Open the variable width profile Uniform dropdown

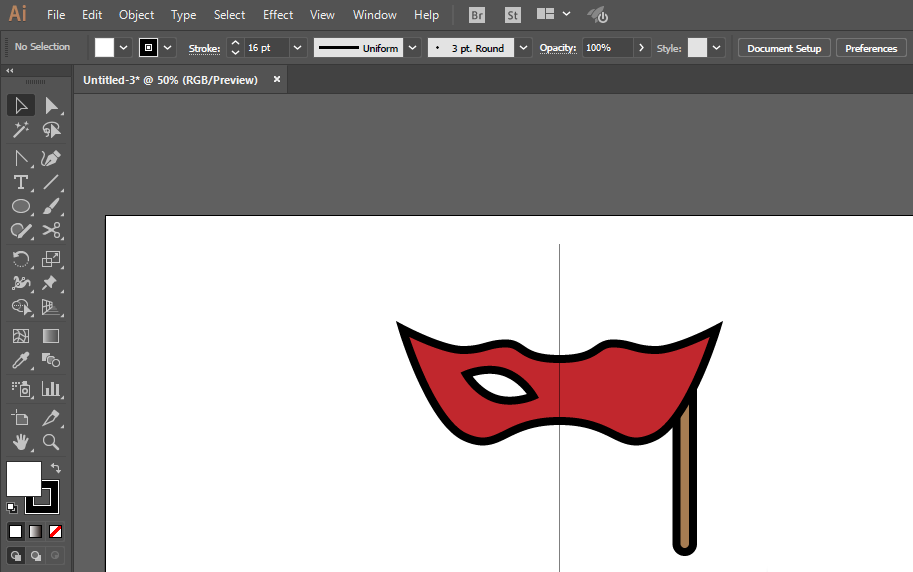click(x=412, y=48)
